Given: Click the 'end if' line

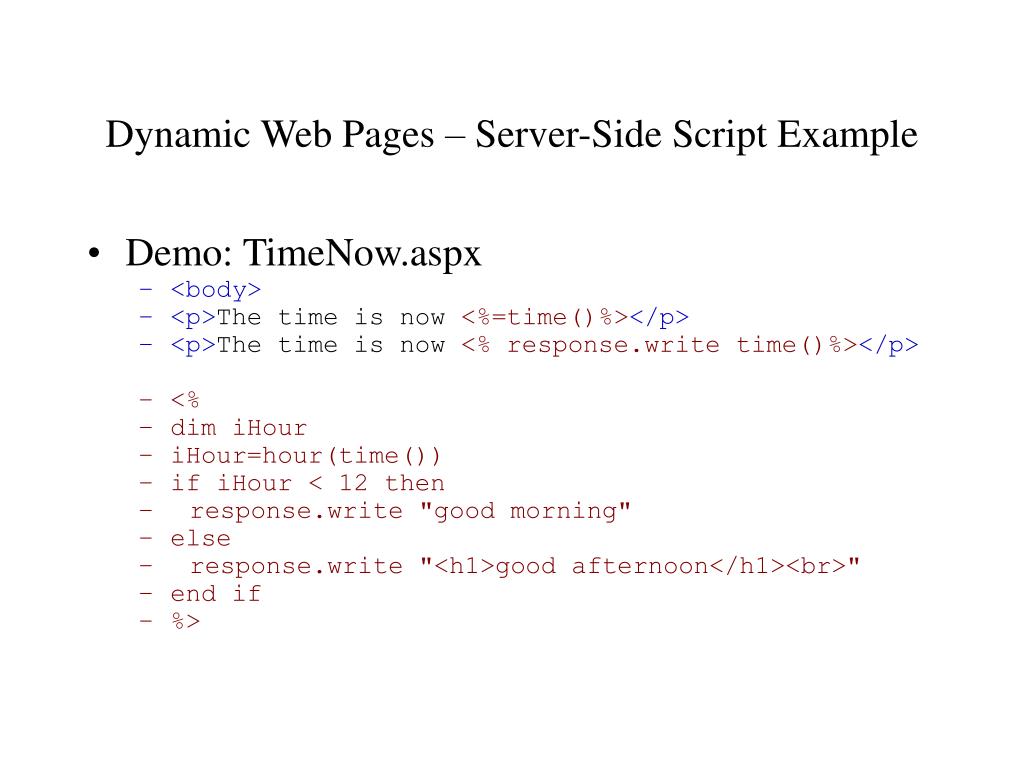Looking at the screenshot, I should [216, 594].
